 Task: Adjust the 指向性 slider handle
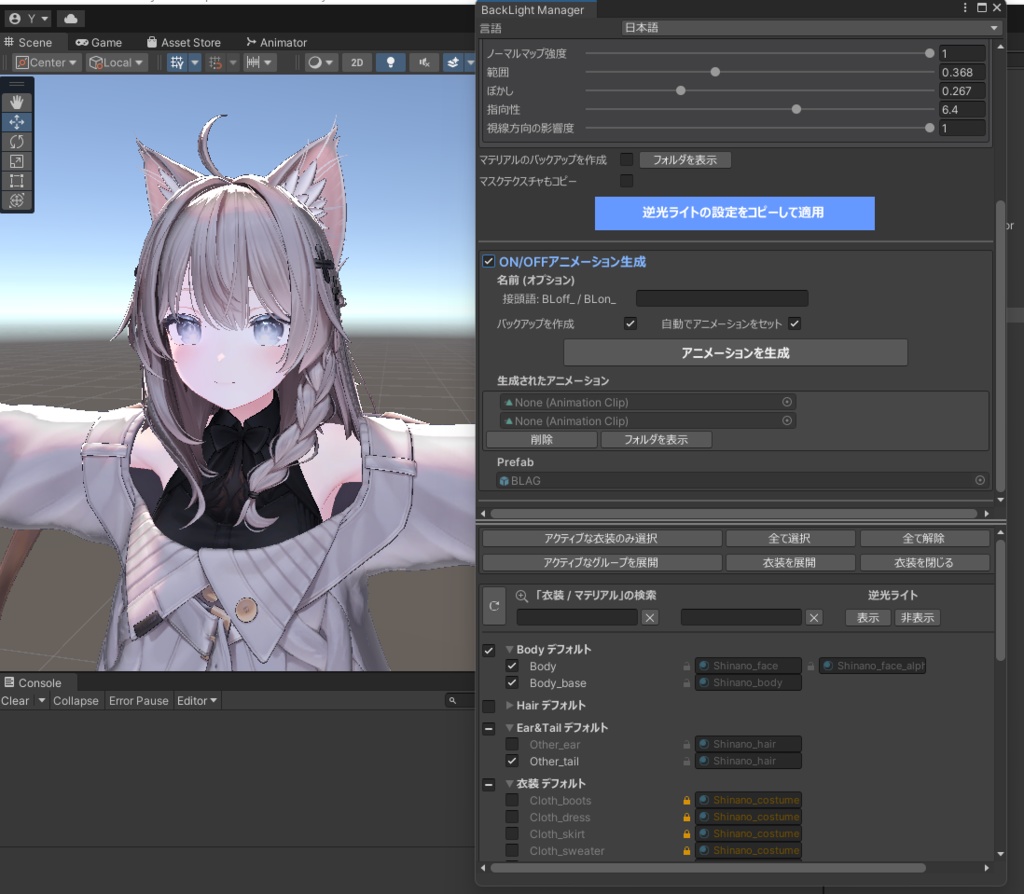click(796, 109)
